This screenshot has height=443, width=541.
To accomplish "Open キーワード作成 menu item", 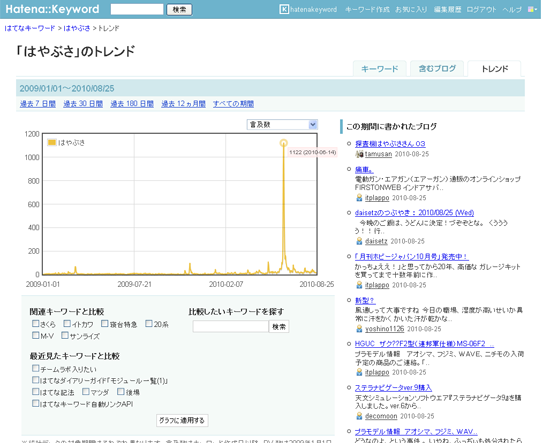I will 367,10.
